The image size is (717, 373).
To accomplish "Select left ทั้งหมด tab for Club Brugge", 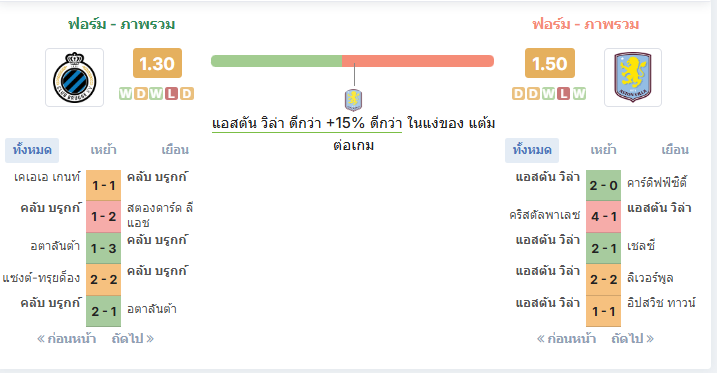I will pos(32,150).
